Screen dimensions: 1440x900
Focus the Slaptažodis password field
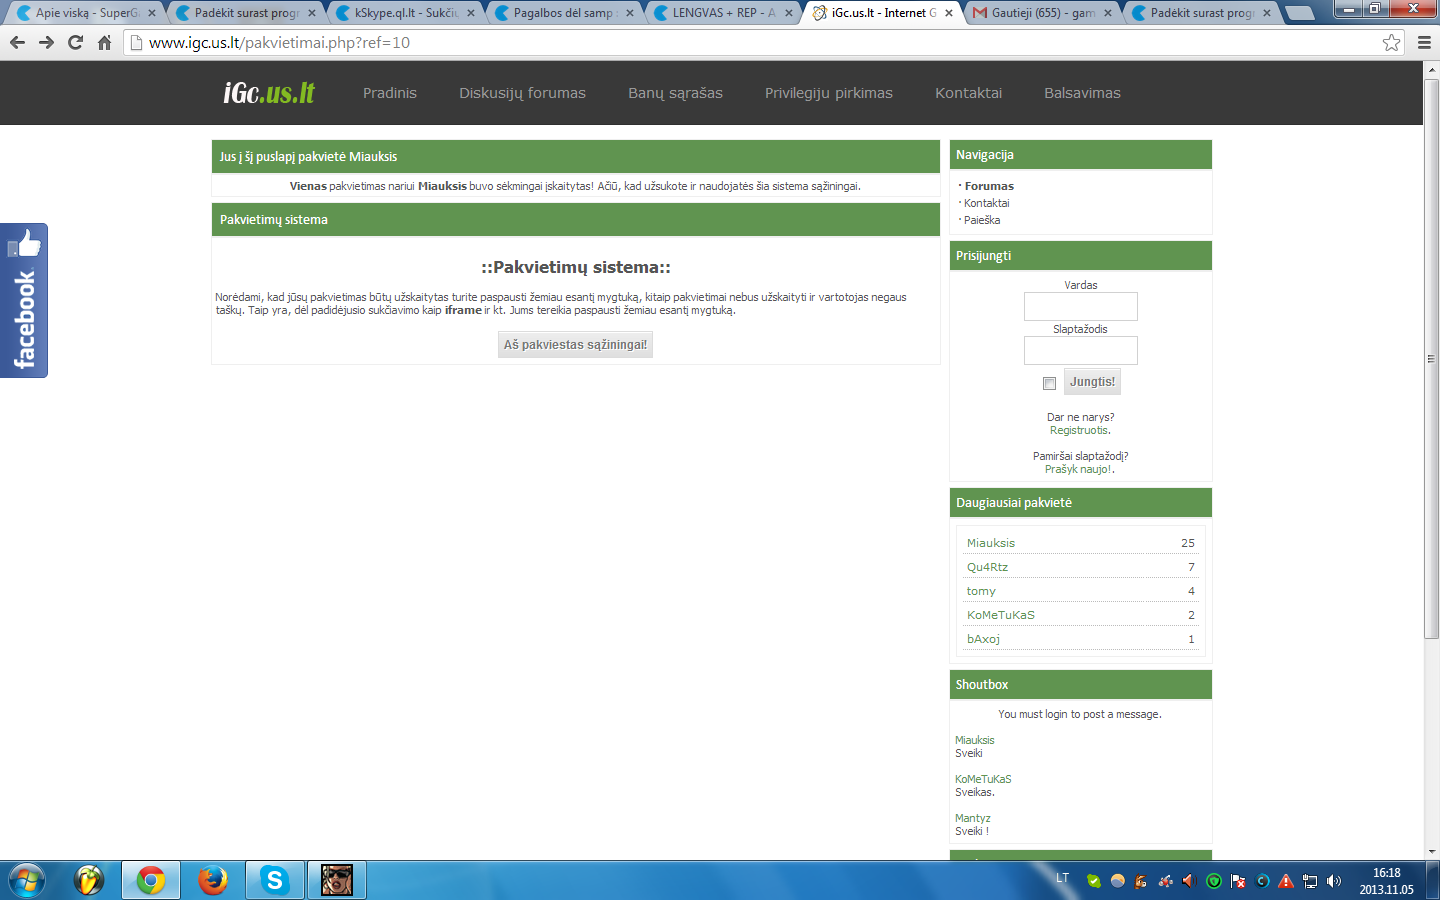click(x=1080, y=350)
